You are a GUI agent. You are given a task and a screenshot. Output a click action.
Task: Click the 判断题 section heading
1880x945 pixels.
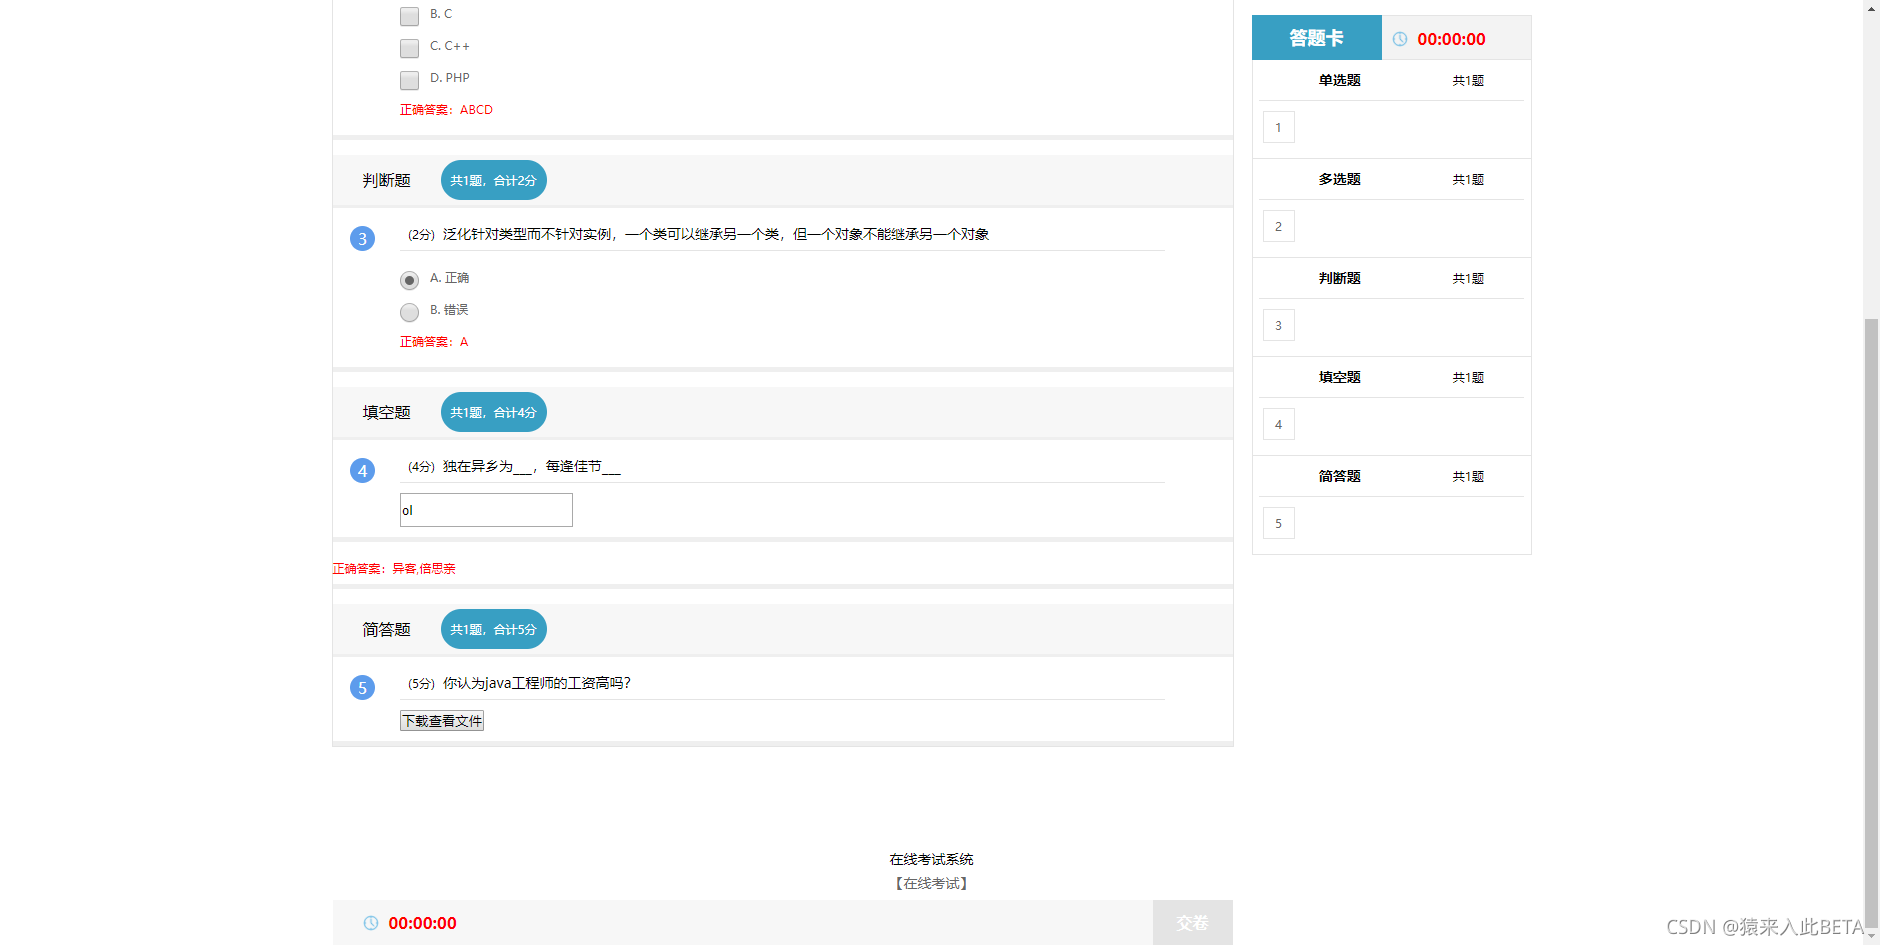387,180
